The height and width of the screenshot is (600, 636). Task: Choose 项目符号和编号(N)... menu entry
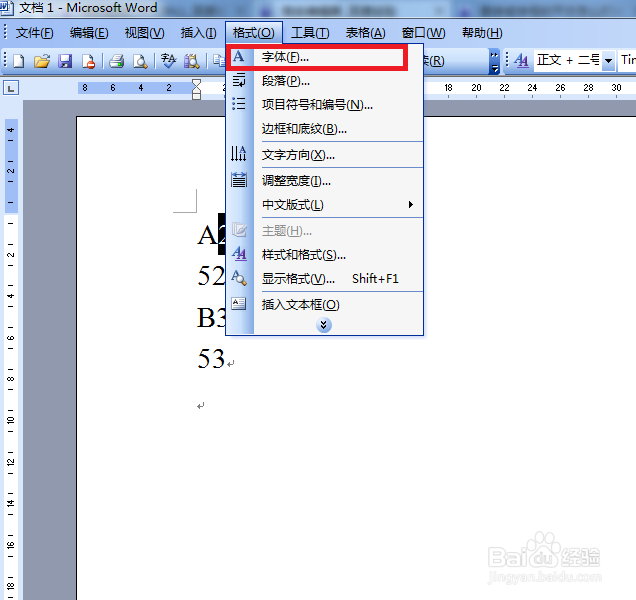(x=324, y=105)
